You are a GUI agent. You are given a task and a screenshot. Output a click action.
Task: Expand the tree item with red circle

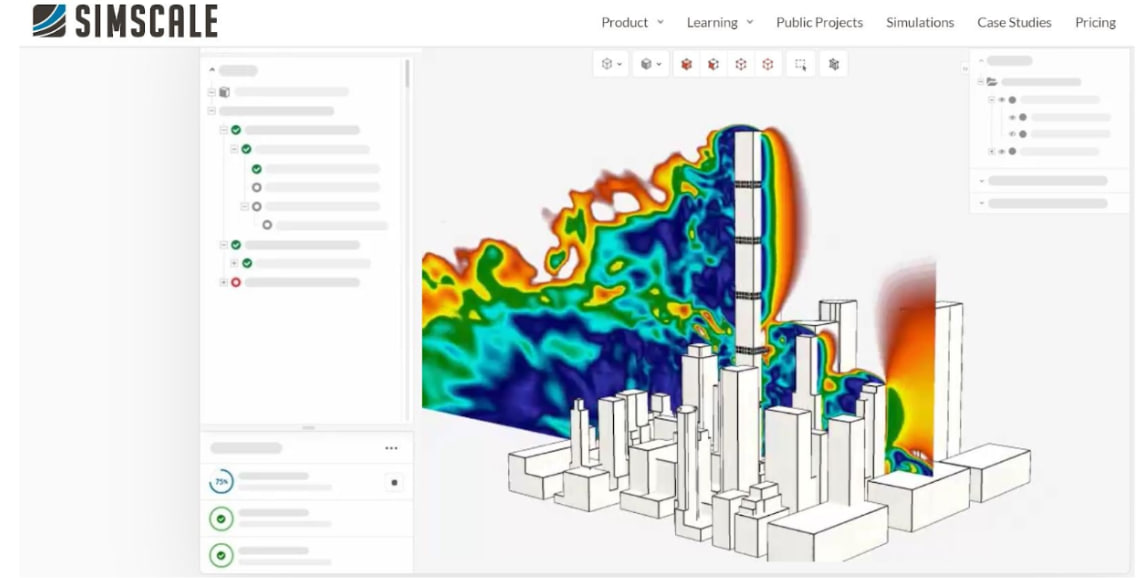tap(223, 283)
